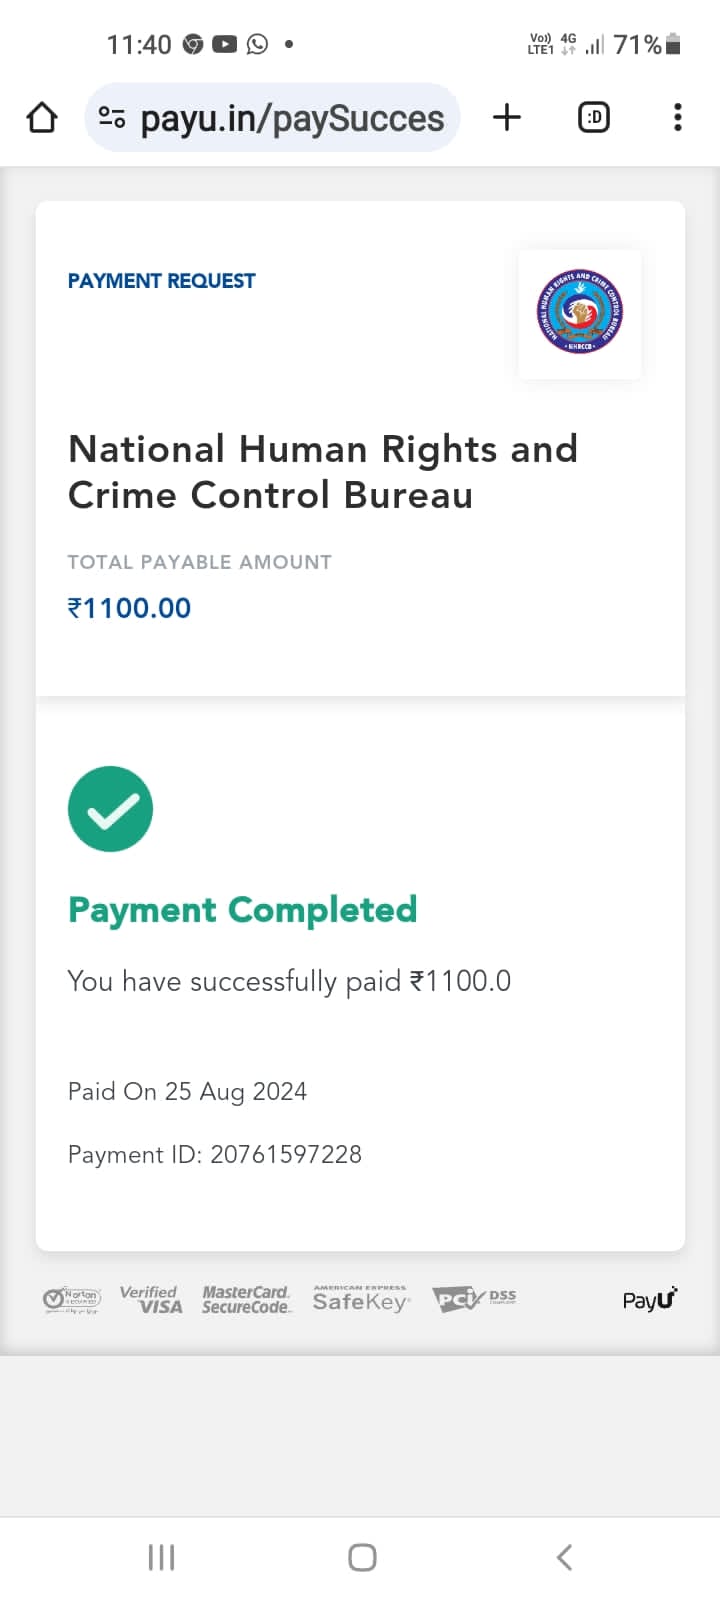Tap the Android recent apps button
Image resolution: width=720 pixels, height=1600 pixels.
[x=161, y=1557]
